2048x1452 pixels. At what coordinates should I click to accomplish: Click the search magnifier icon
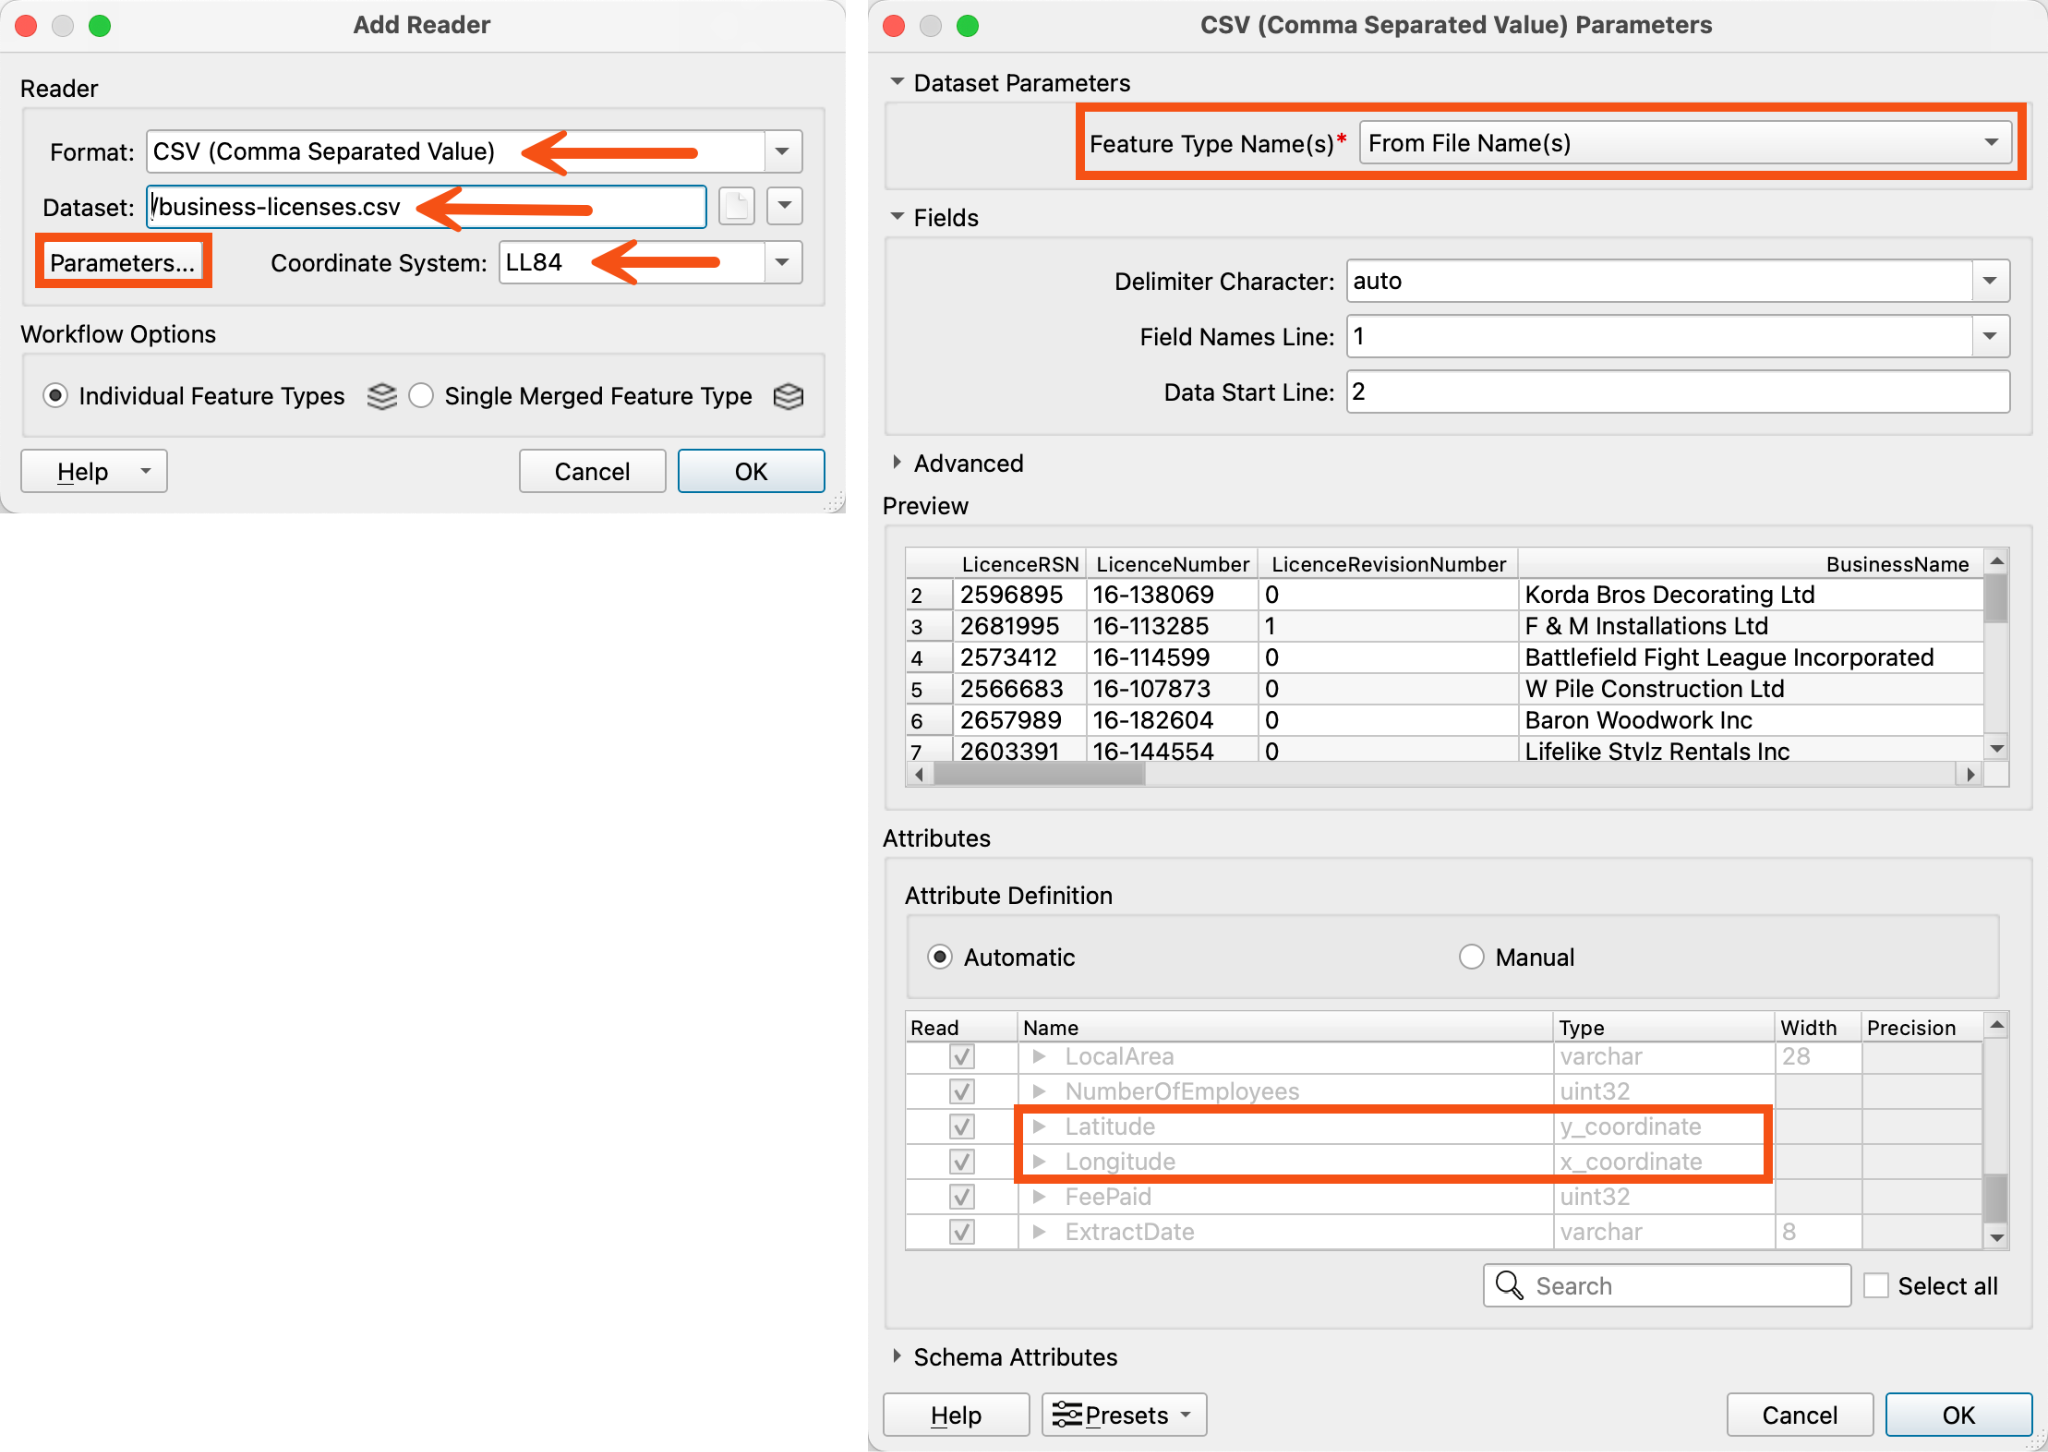click(1509, 1285)
